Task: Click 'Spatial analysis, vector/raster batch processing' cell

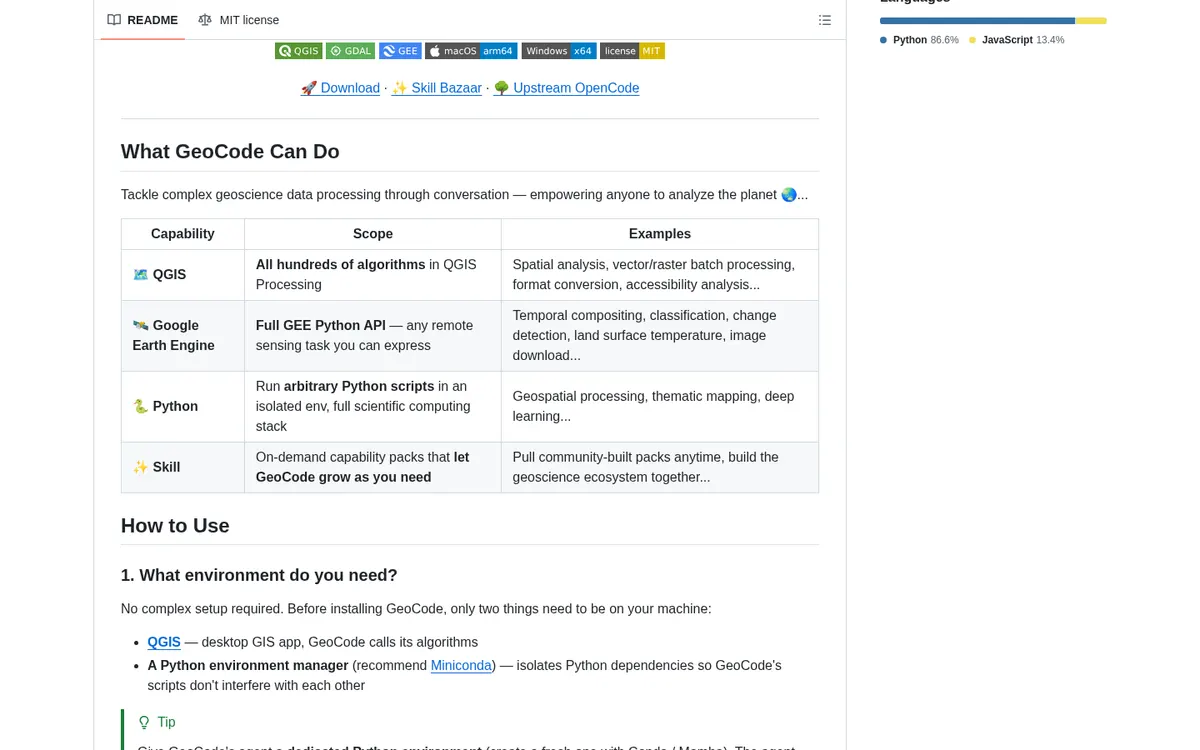Action: tap(660, 275)
